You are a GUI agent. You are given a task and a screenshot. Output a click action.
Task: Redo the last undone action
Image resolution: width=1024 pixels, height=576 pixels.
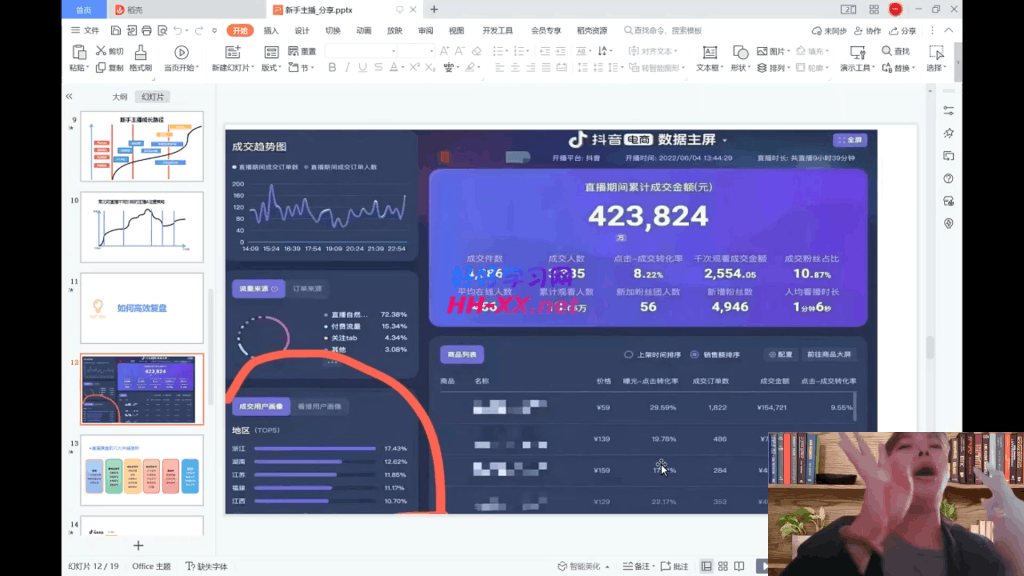click(x=199, y=31)
